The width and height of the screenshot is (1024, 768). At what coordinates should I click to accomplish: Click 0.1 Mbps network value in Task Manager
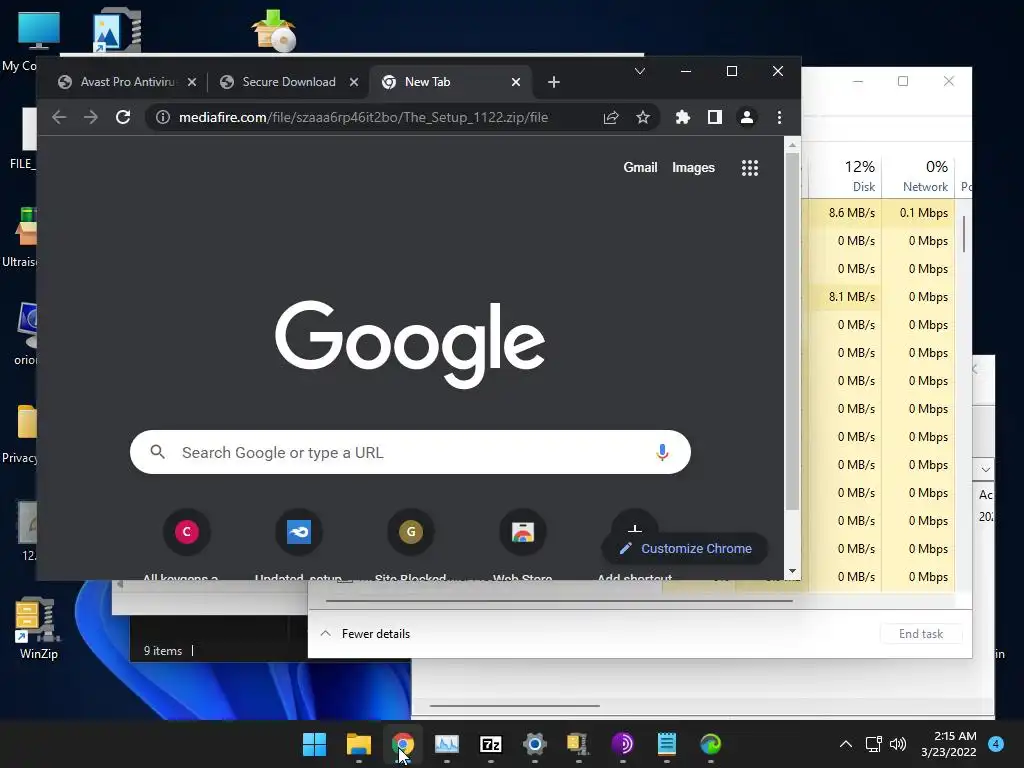pos(923,213)
